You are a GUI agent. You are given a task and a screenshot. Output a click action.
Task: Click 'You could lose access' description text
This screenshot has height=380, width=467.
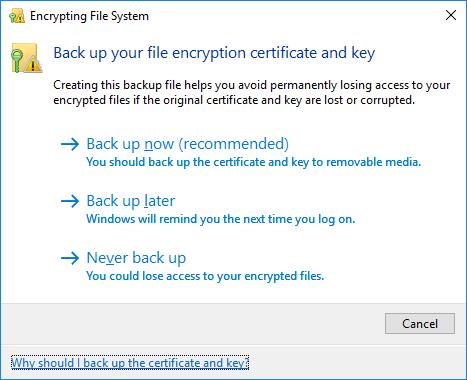[x=205, y=276]
